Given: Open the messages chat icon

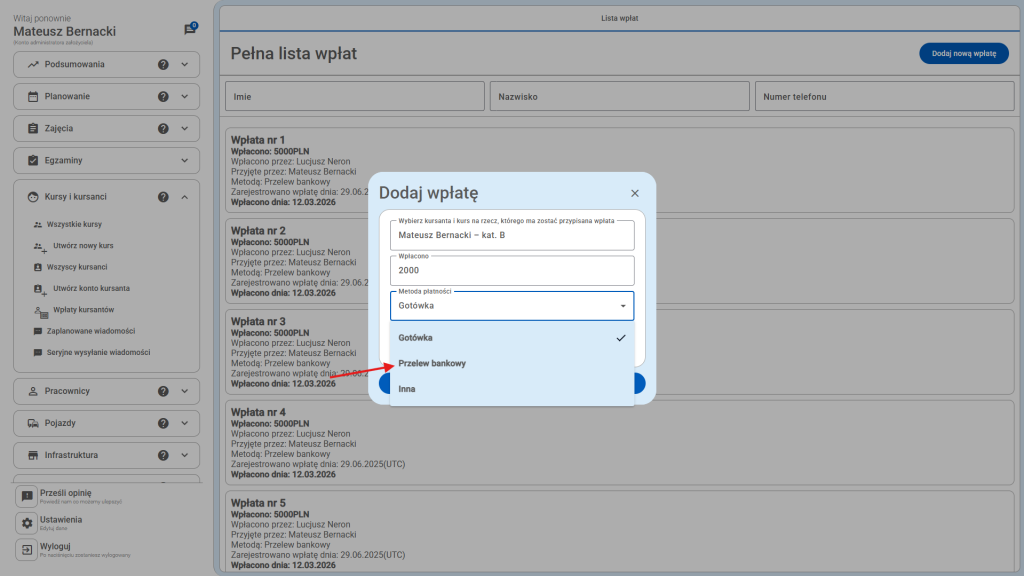Looking at the screenshot, I should 190,30.
